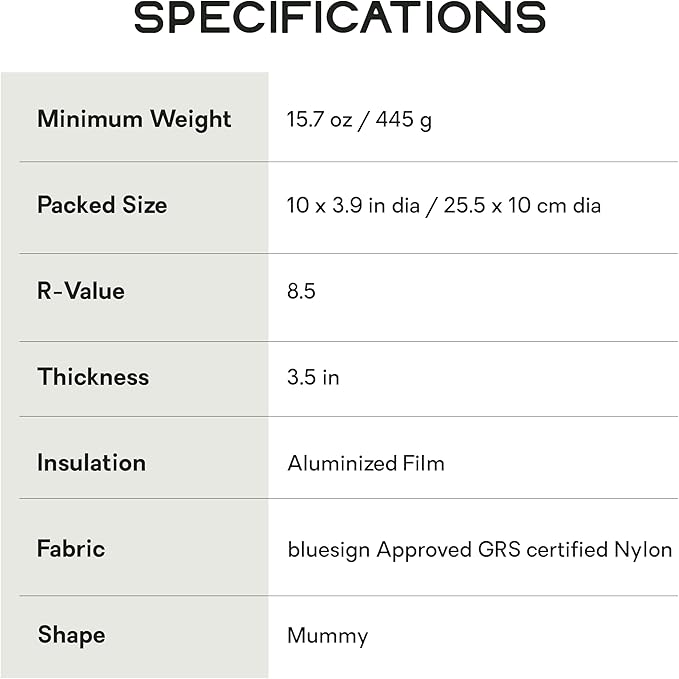Select the Insulation label

click(x=91, y=463)
